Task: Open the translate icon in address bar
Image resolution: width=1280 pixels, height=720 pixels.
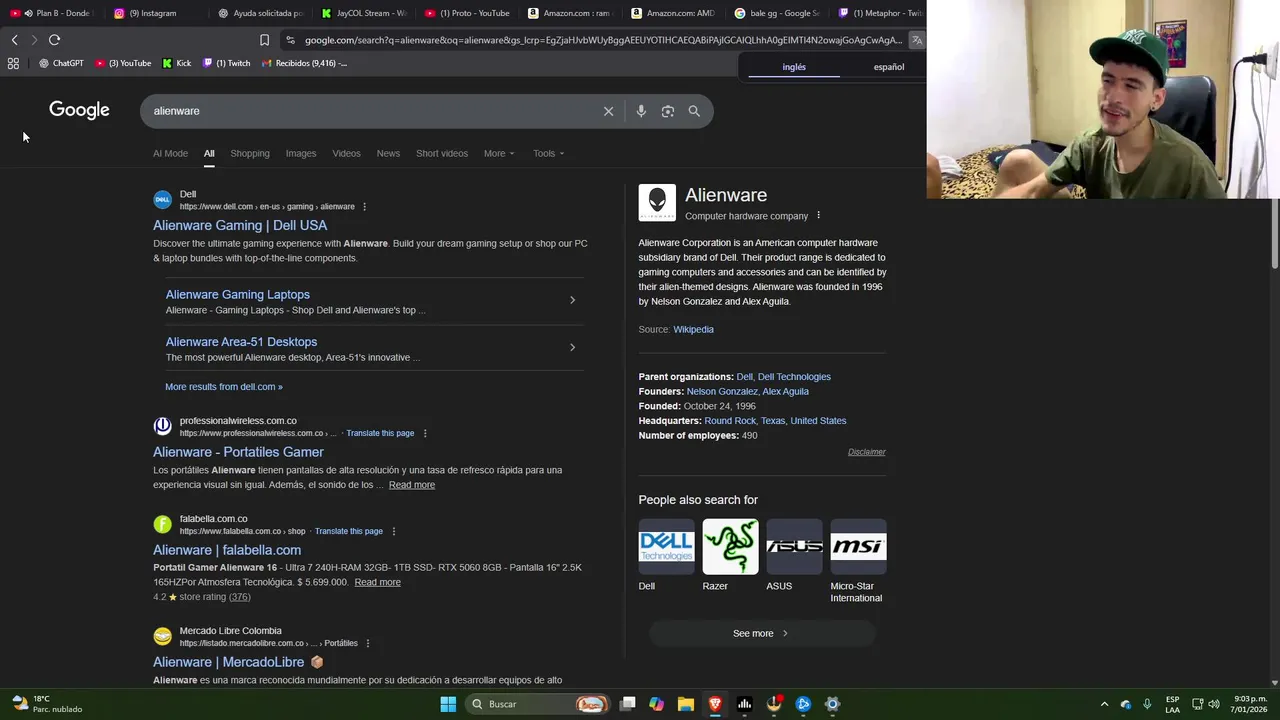Action: pyautogui.click(x=917, y=40)
